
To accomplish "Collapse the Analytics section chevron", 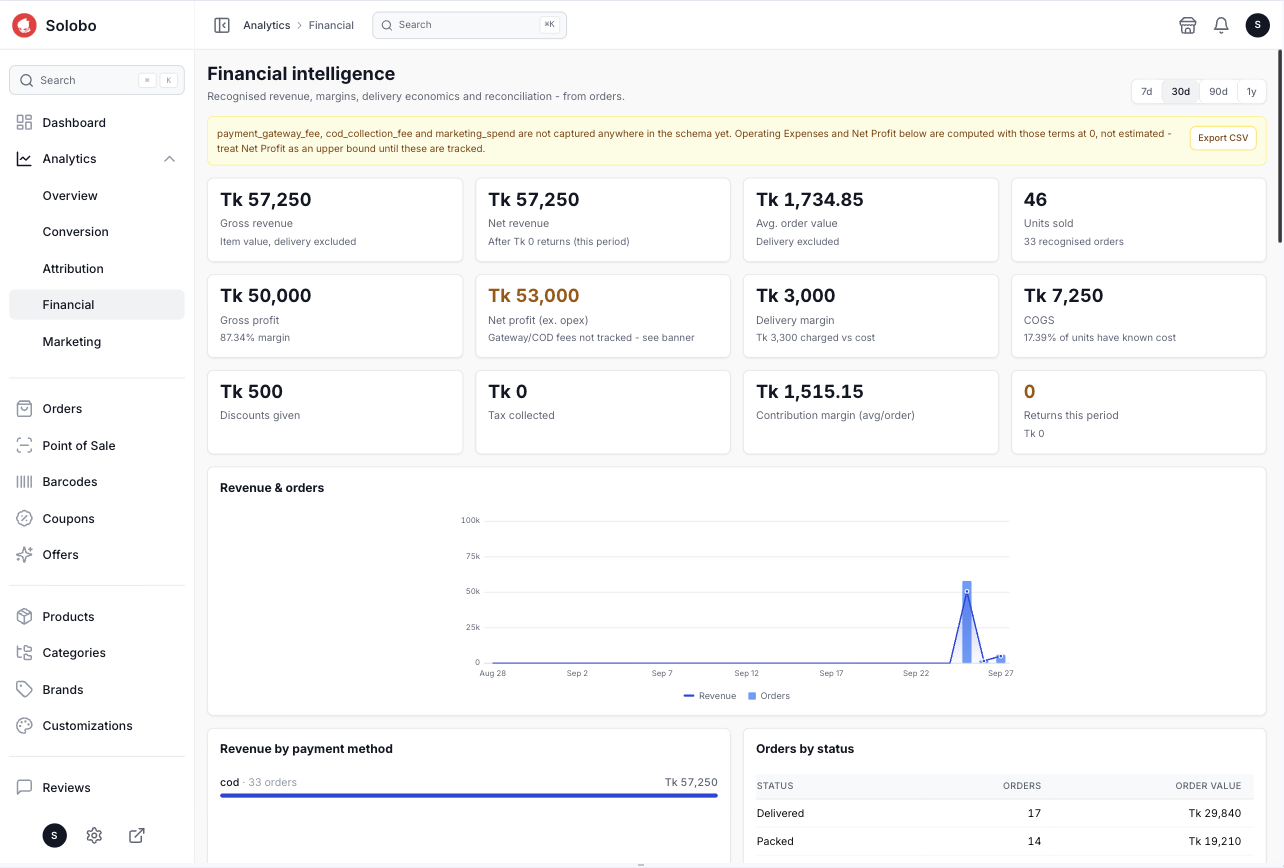I will 170,159.
